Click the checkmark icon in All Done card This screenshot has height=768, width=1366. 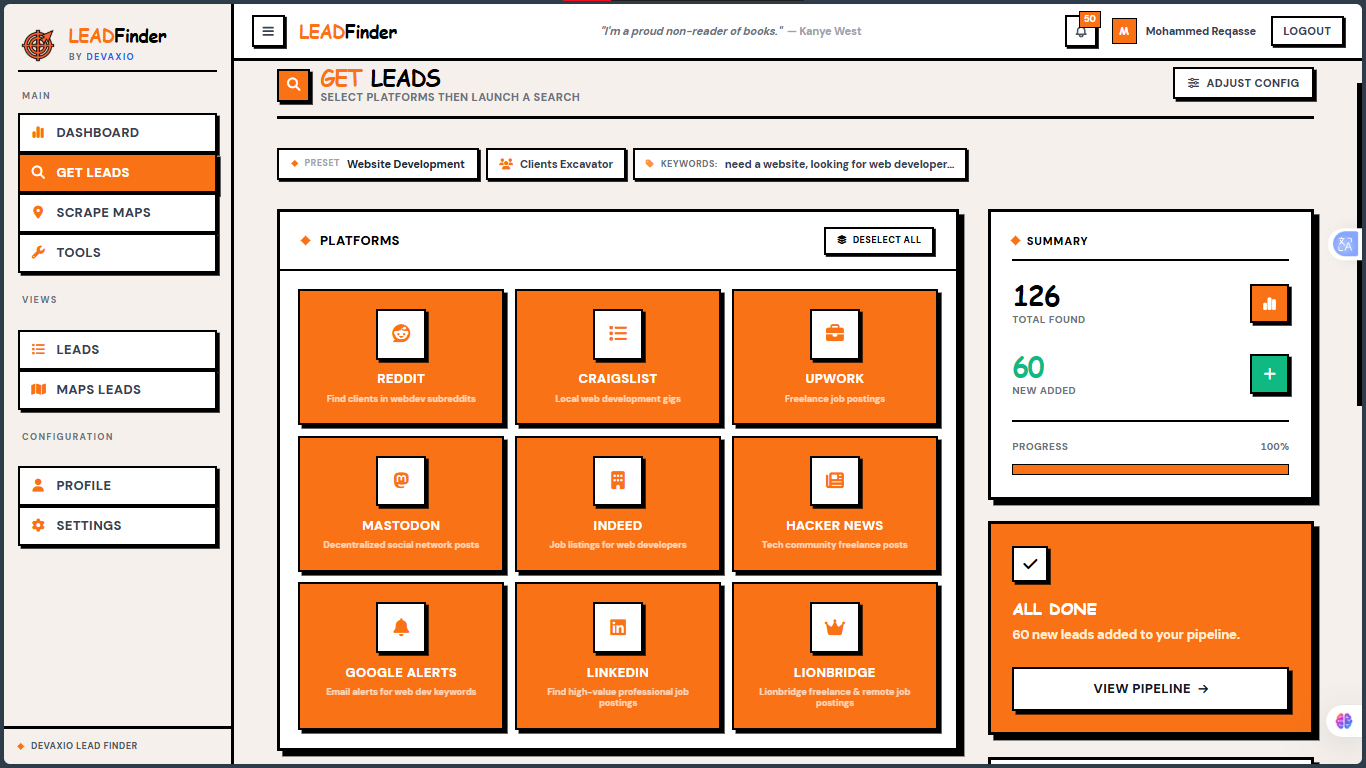pyautogui.click(x=1030, y=564)
